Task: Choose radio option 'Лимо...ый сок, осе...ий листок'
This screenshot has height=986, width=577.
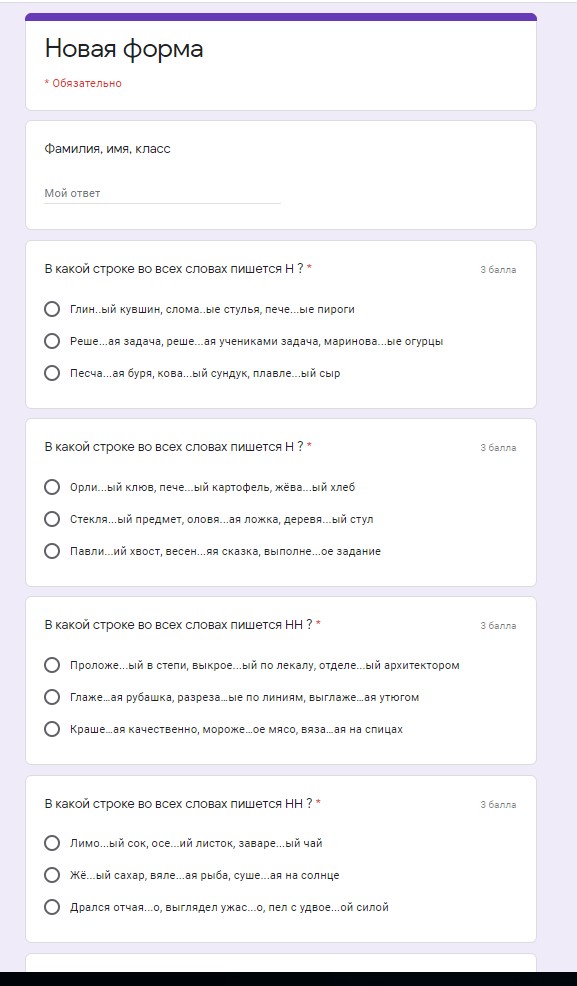Action: (x=52, y=843)
